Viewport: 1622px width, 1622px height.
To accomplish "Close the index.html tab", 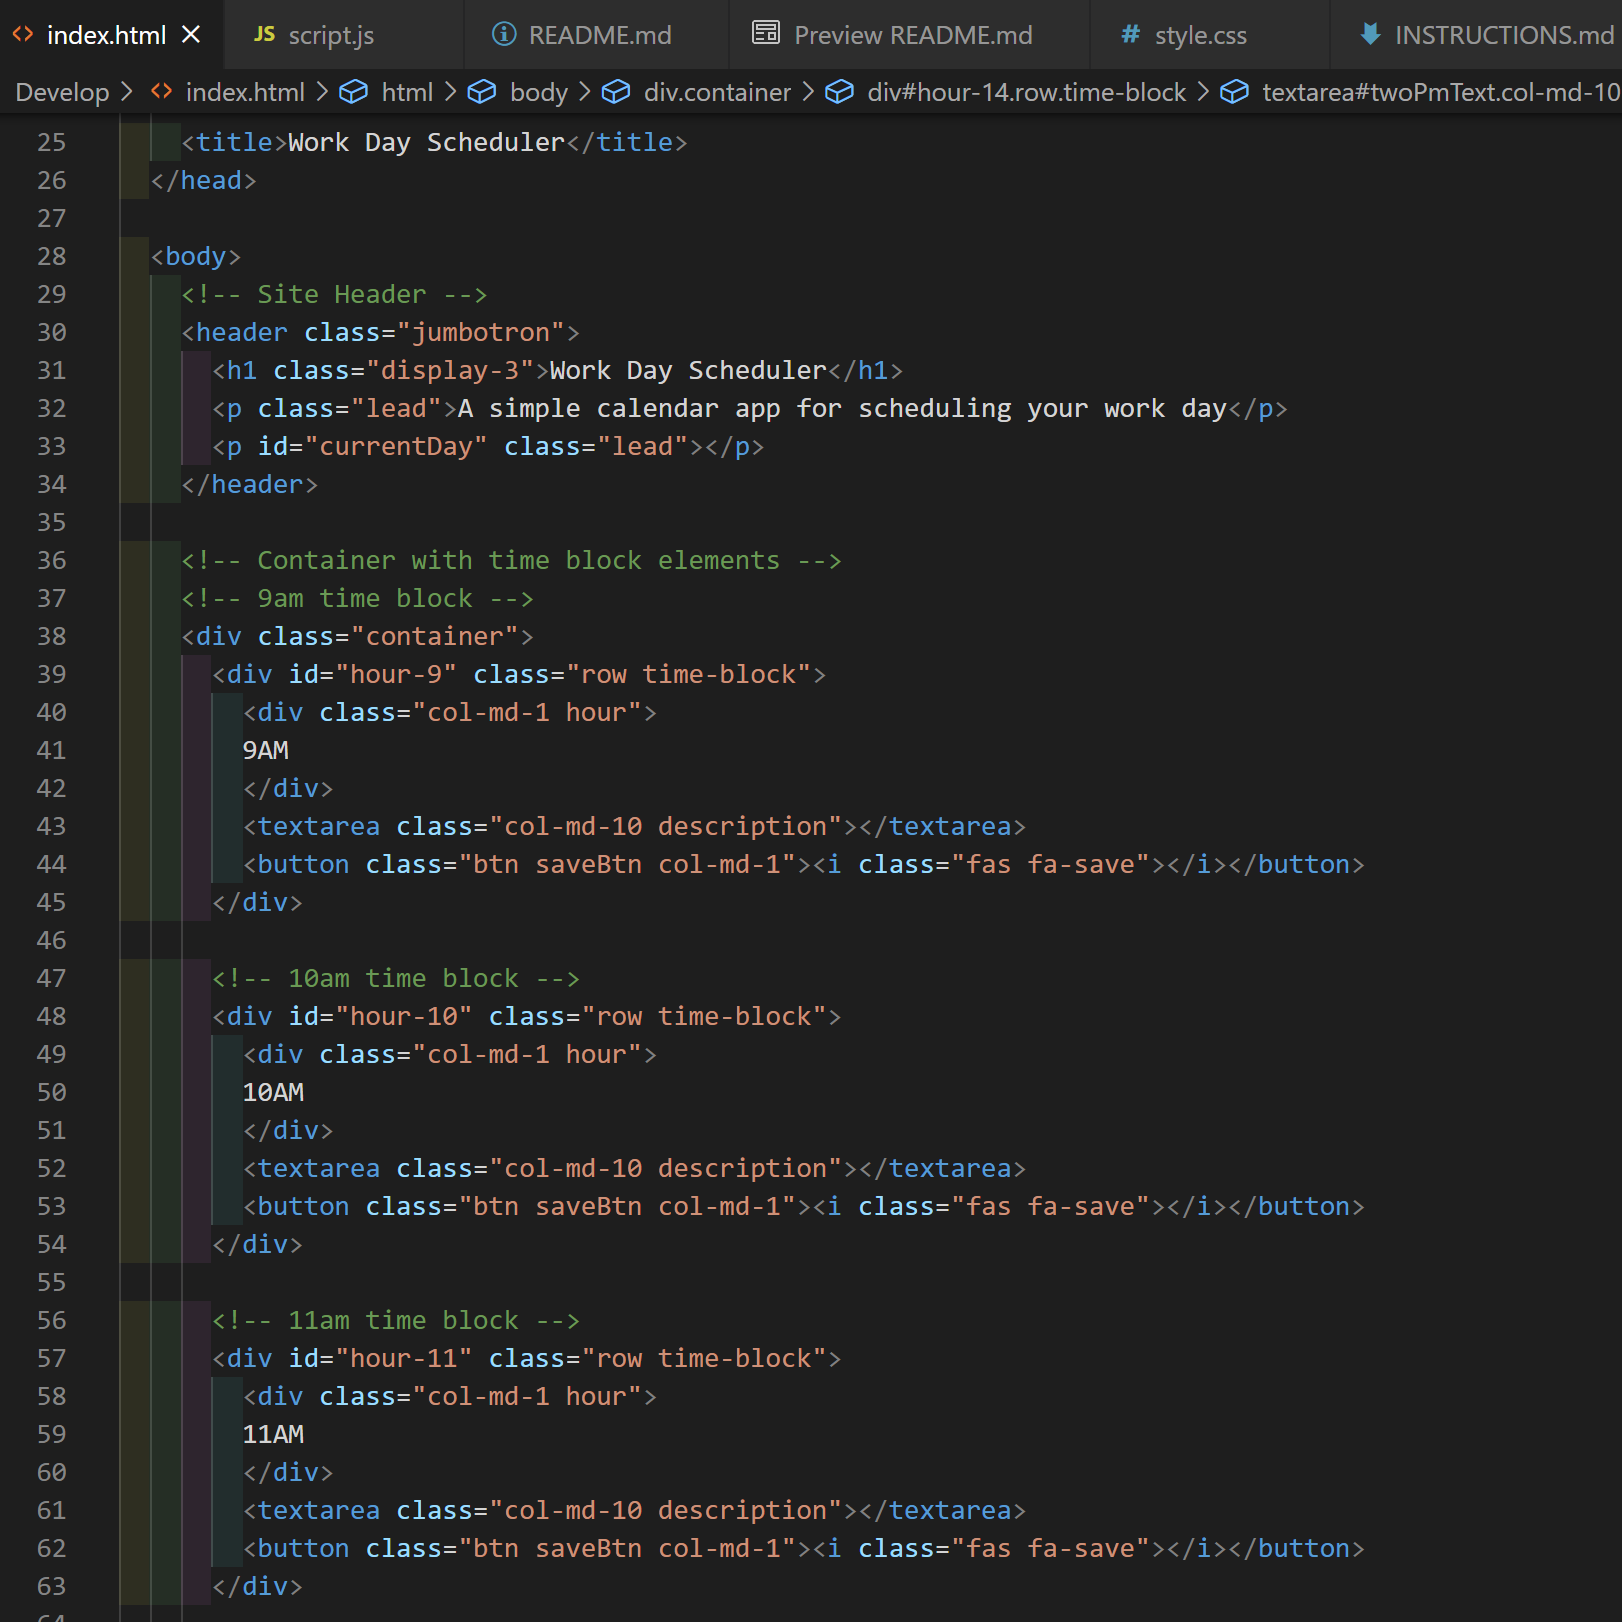I will point(191,35).
